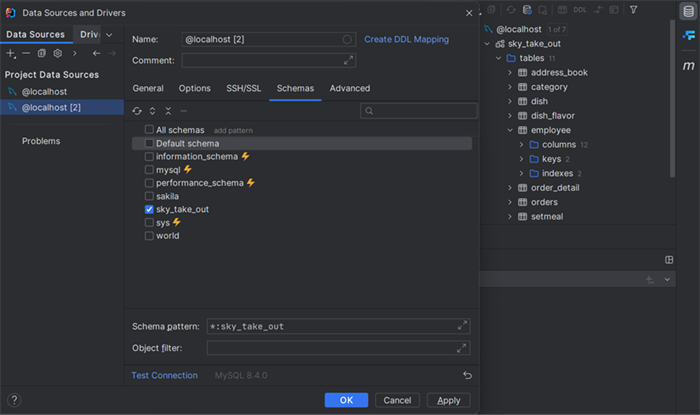Reset changes with the revert arrow icon

[467, 375]
